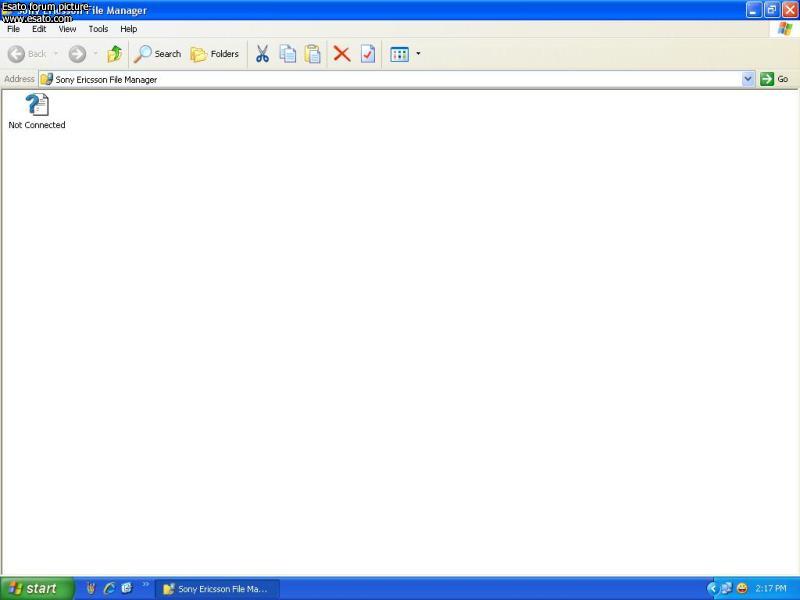Launch Internet Explorer from quick launch

pyautogui.click(x=109, y=589)
